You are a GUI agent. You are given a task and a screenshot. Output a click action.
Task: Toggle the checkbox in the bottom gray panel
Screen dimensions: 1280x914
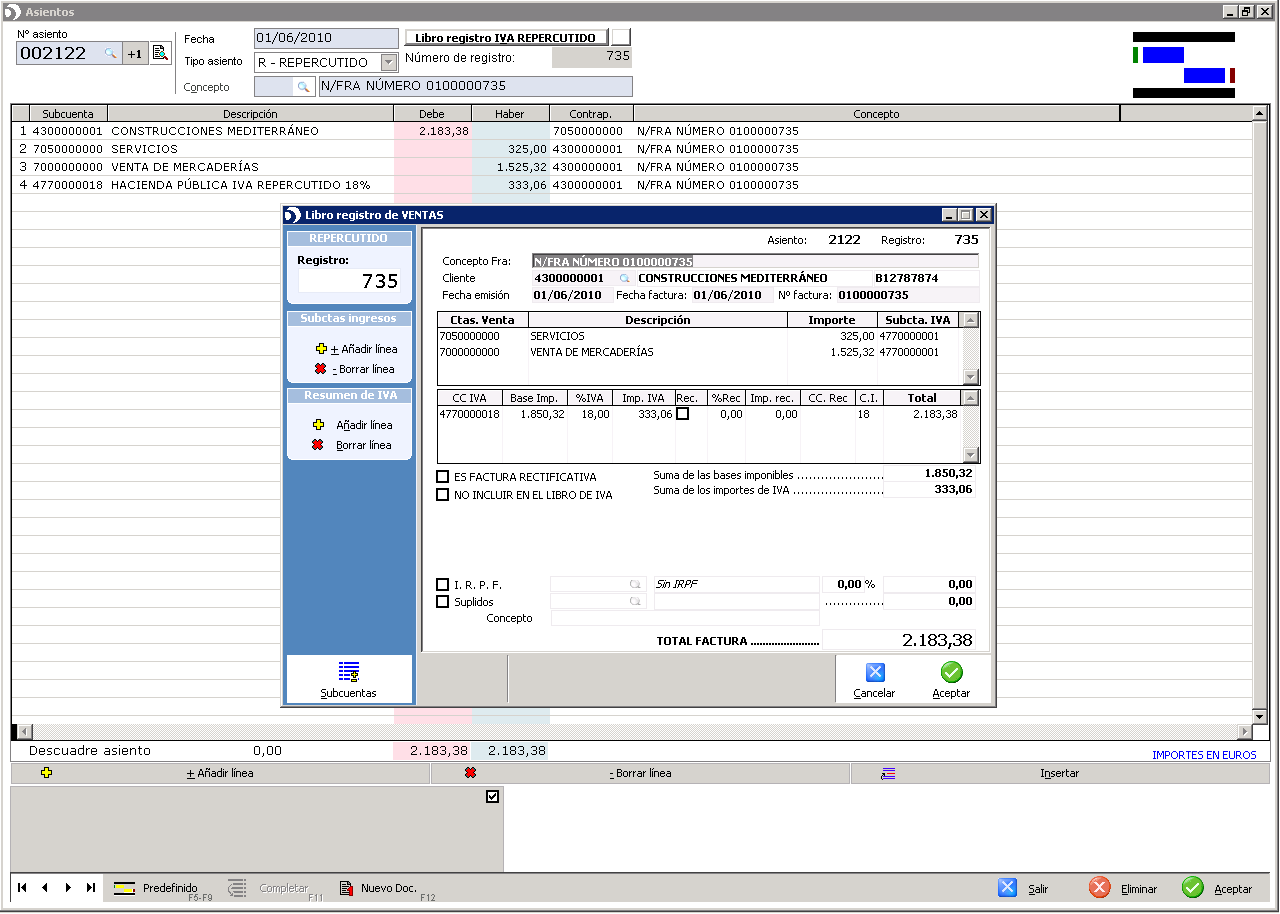pos(492,797)
